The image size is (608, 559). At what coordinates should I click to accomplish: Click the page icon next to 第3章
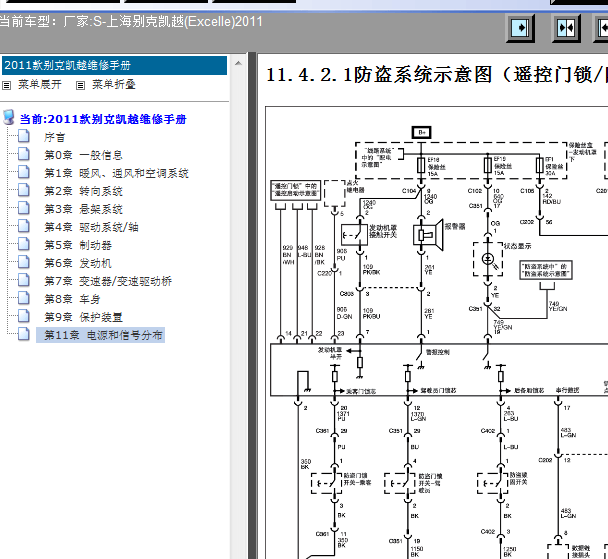click(x=24, y=208)
